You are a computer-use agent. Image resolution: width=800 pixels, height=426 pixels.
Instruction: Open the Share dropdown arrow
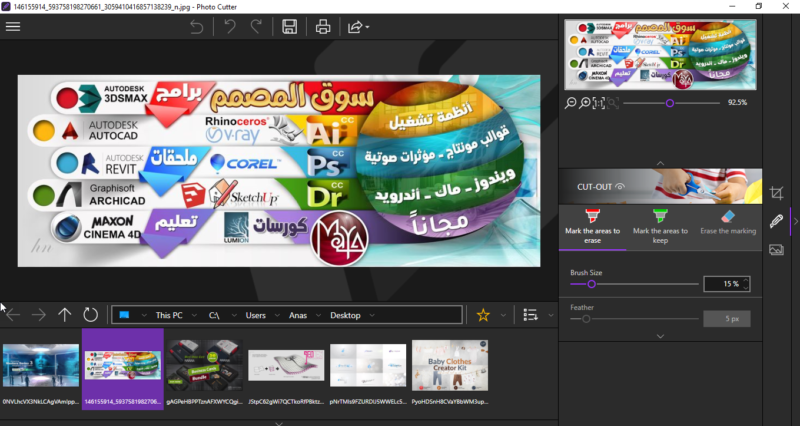368,27
